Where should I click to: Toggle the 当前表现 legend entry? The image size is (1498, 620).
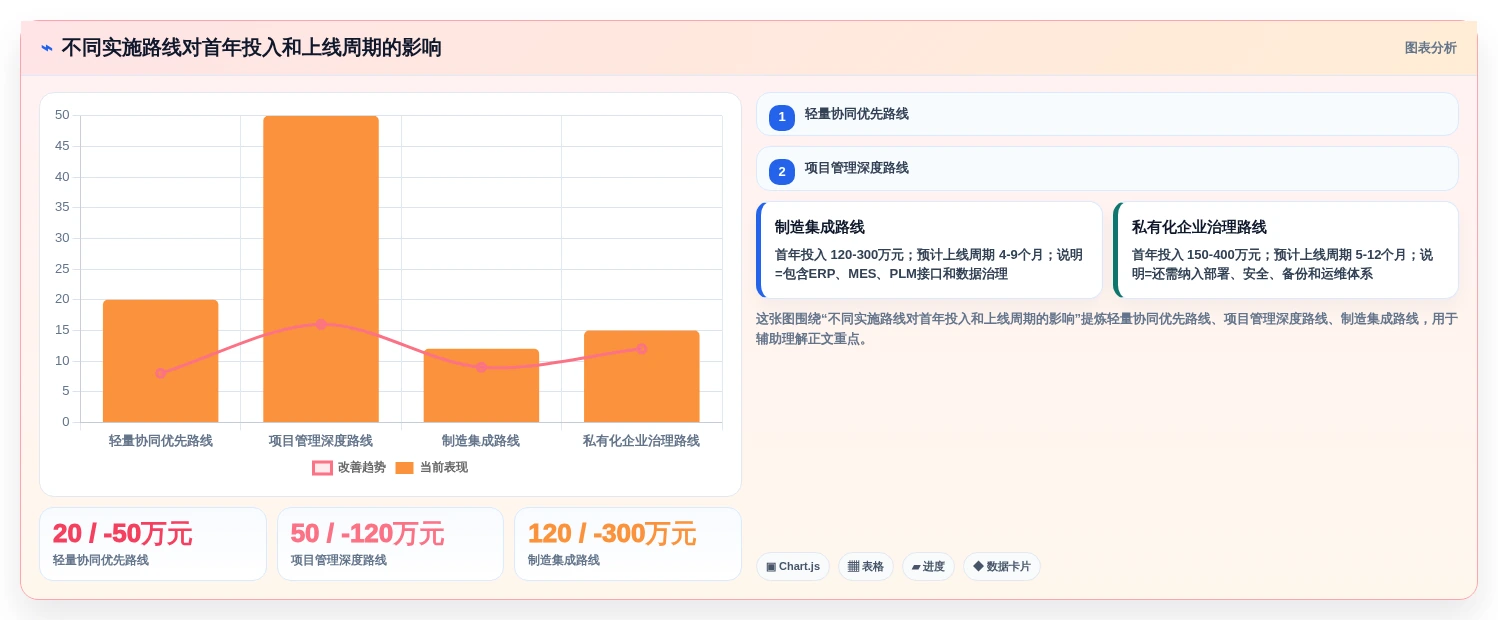[431, 467]
